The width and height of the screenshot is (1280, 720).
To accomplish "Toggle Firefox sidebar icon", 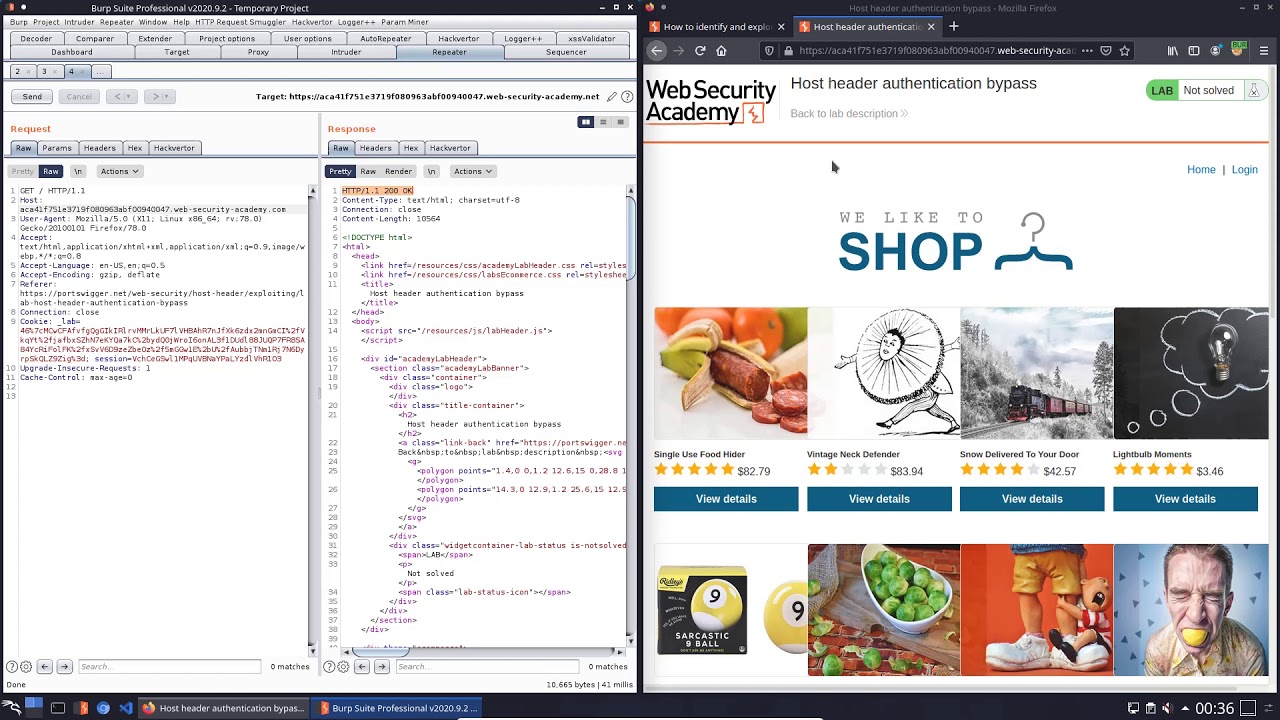I will pyautogui.click(x=1194, y=51).
